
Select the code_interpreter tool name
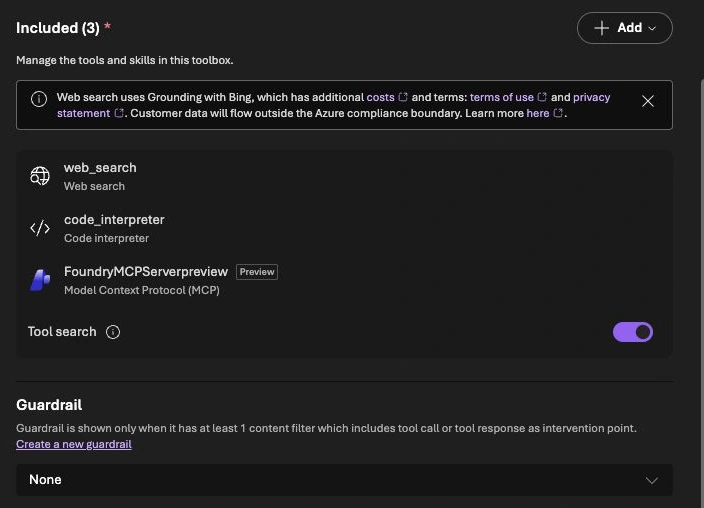[x=114, y=220]
